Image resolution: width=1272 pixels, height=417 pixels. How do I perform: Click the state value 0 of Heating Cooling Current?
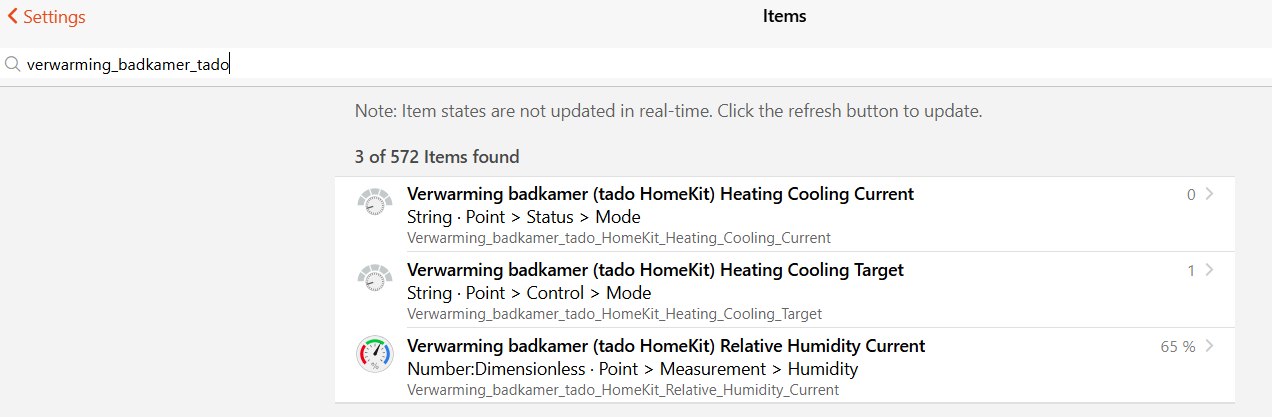tap(1191, 195)
